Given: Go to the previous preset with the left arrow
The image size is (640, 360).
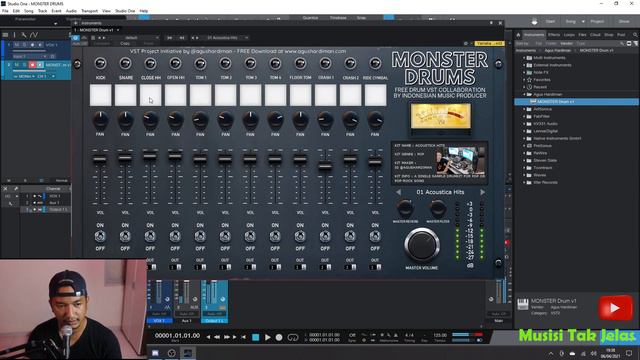Looking at the screenshot, I should tap(398, 192).
